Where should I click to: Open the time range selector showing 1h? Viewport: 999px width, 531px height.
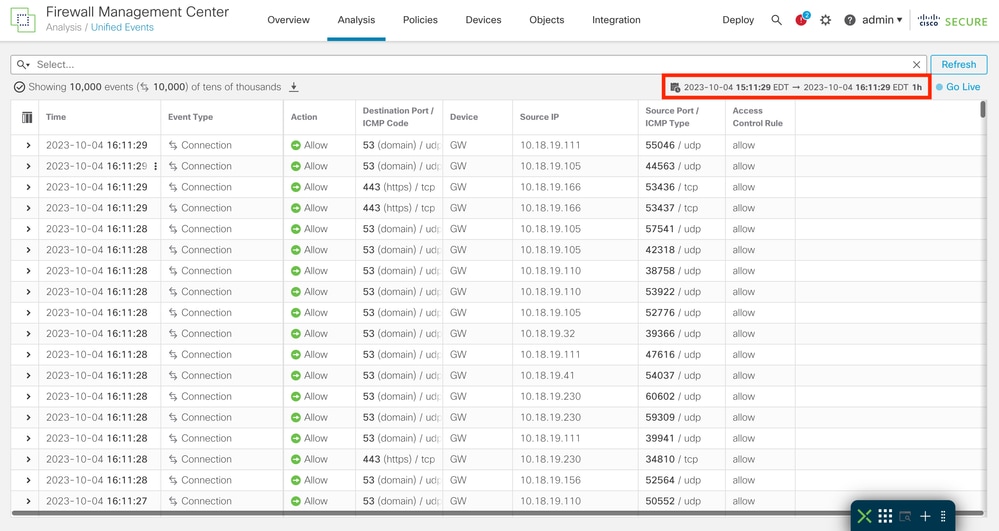(x=796, y=87)
